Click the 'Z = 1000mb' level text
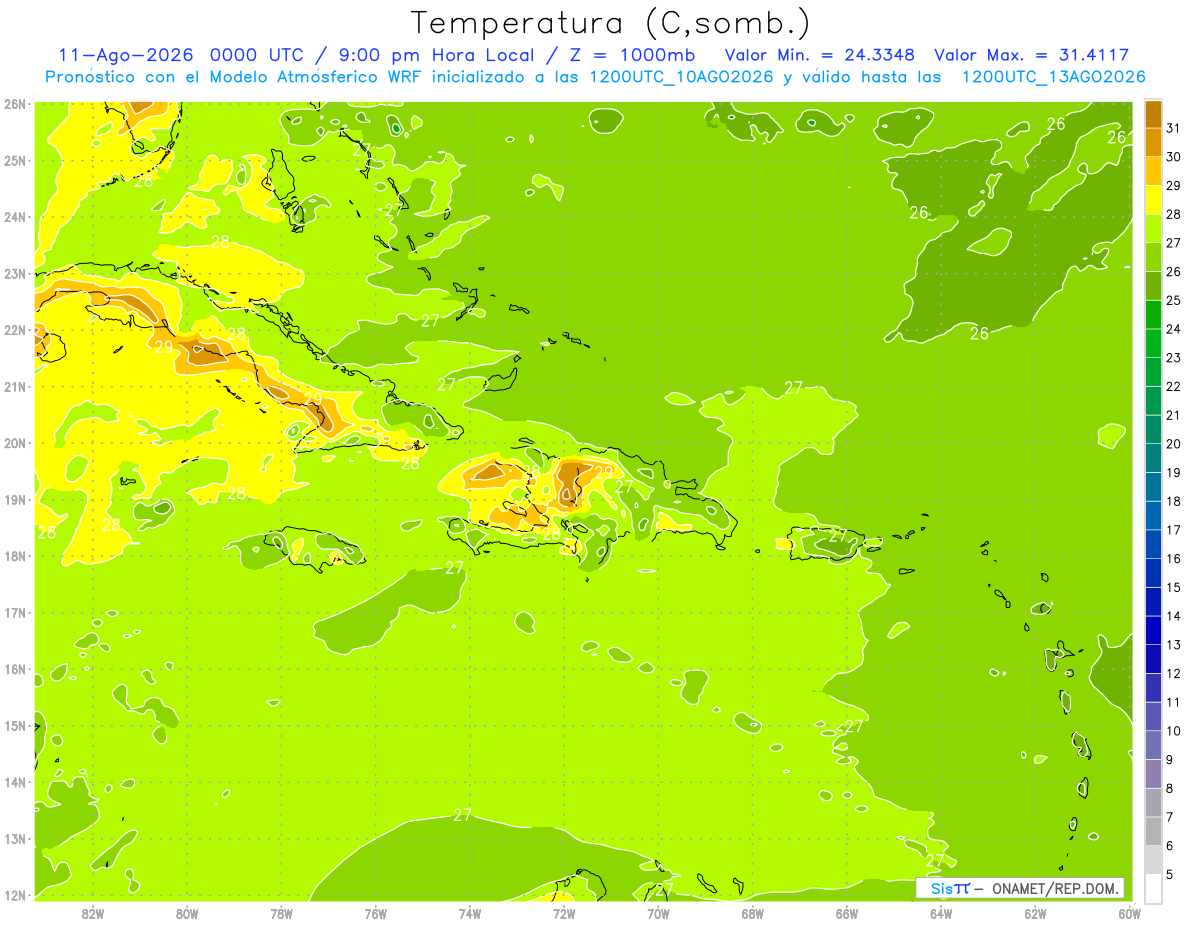Screen dimensions: 1200x927 (632, 55)
